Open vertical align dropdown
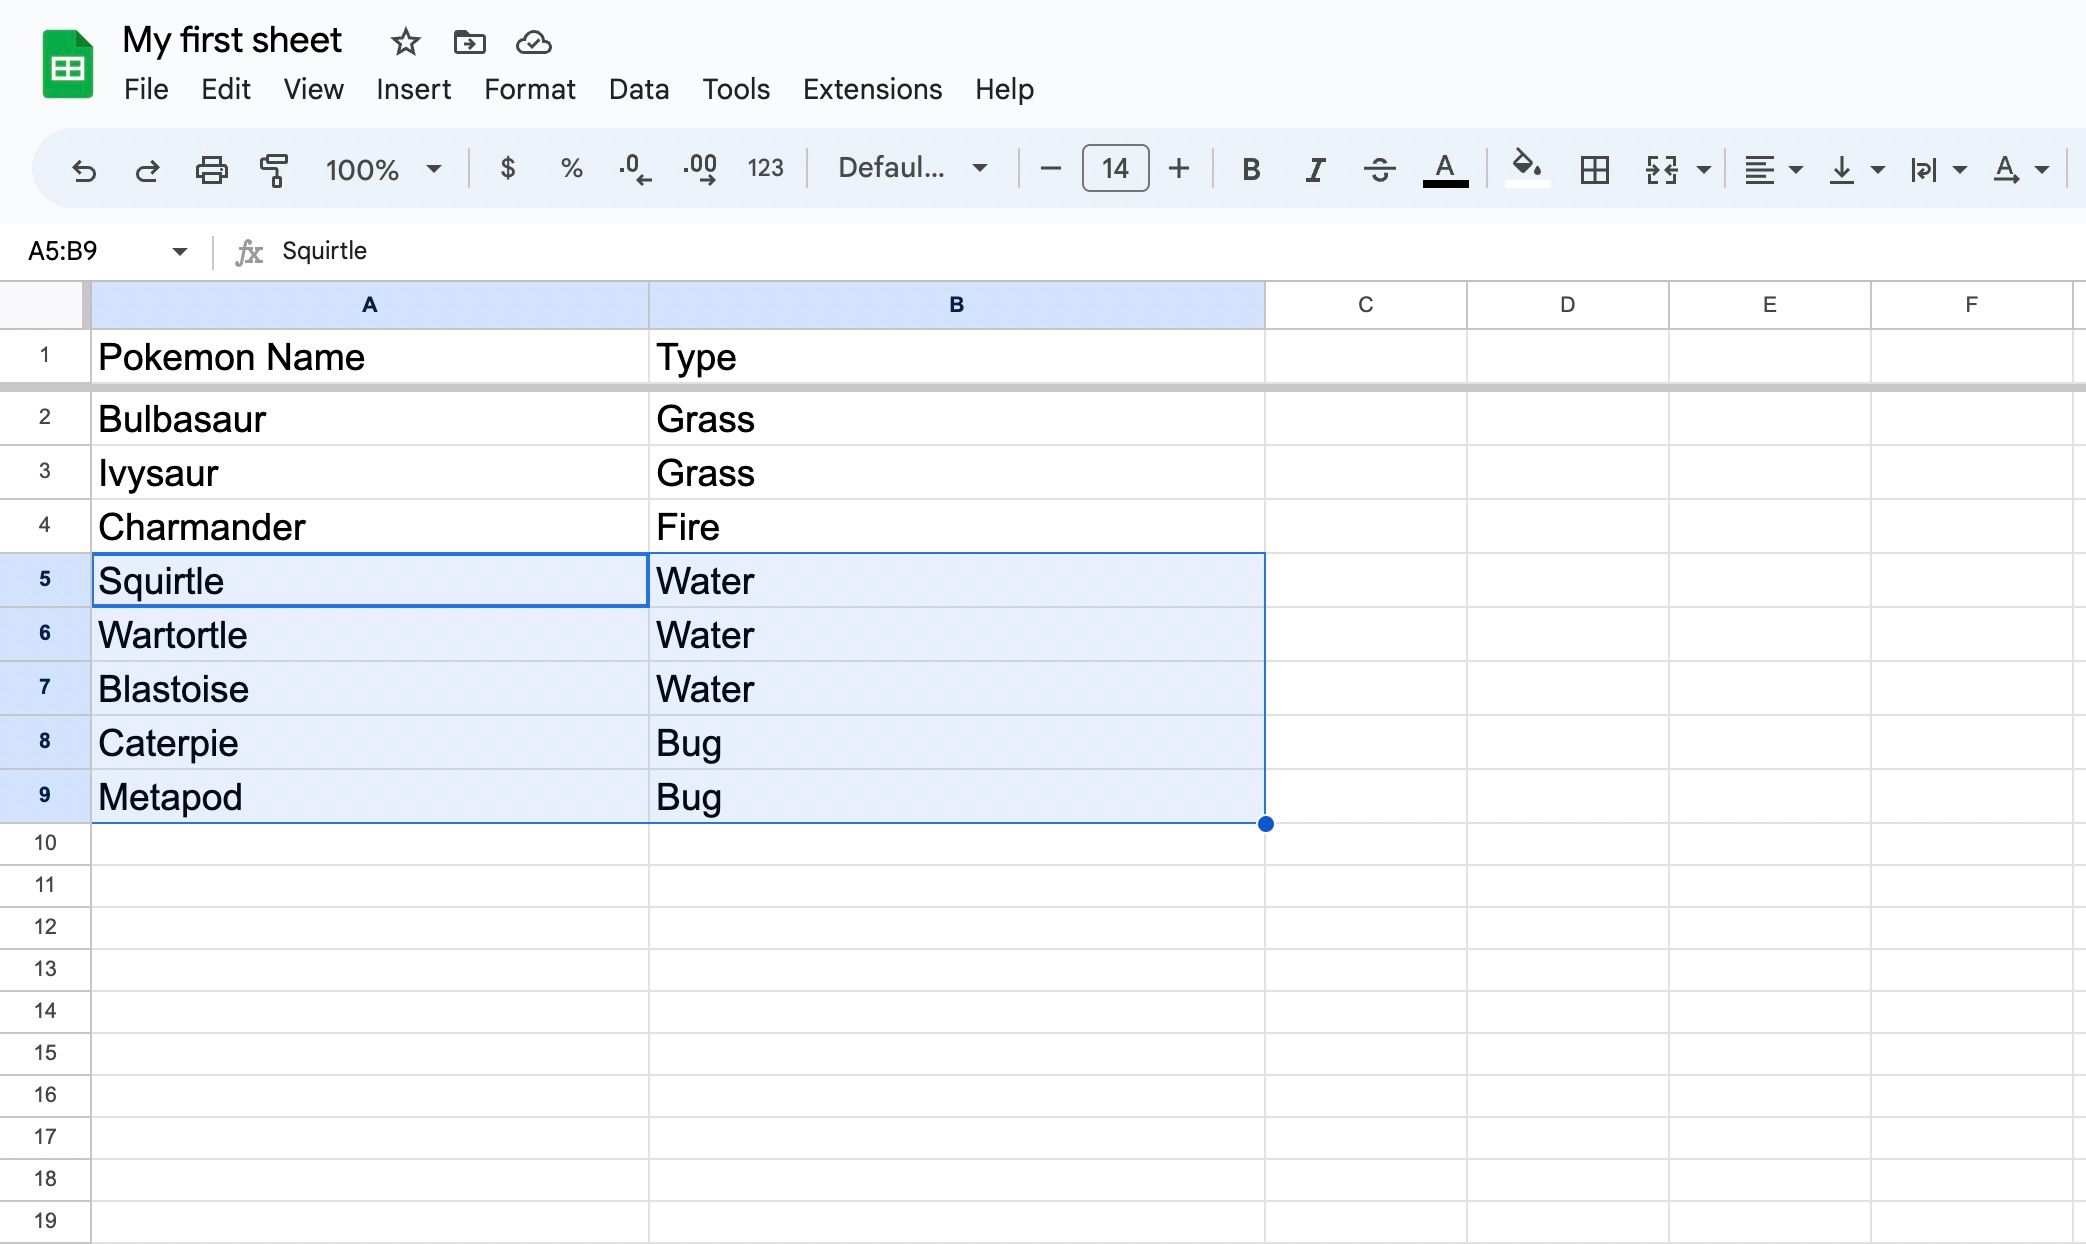 [x=1856, y=170]
